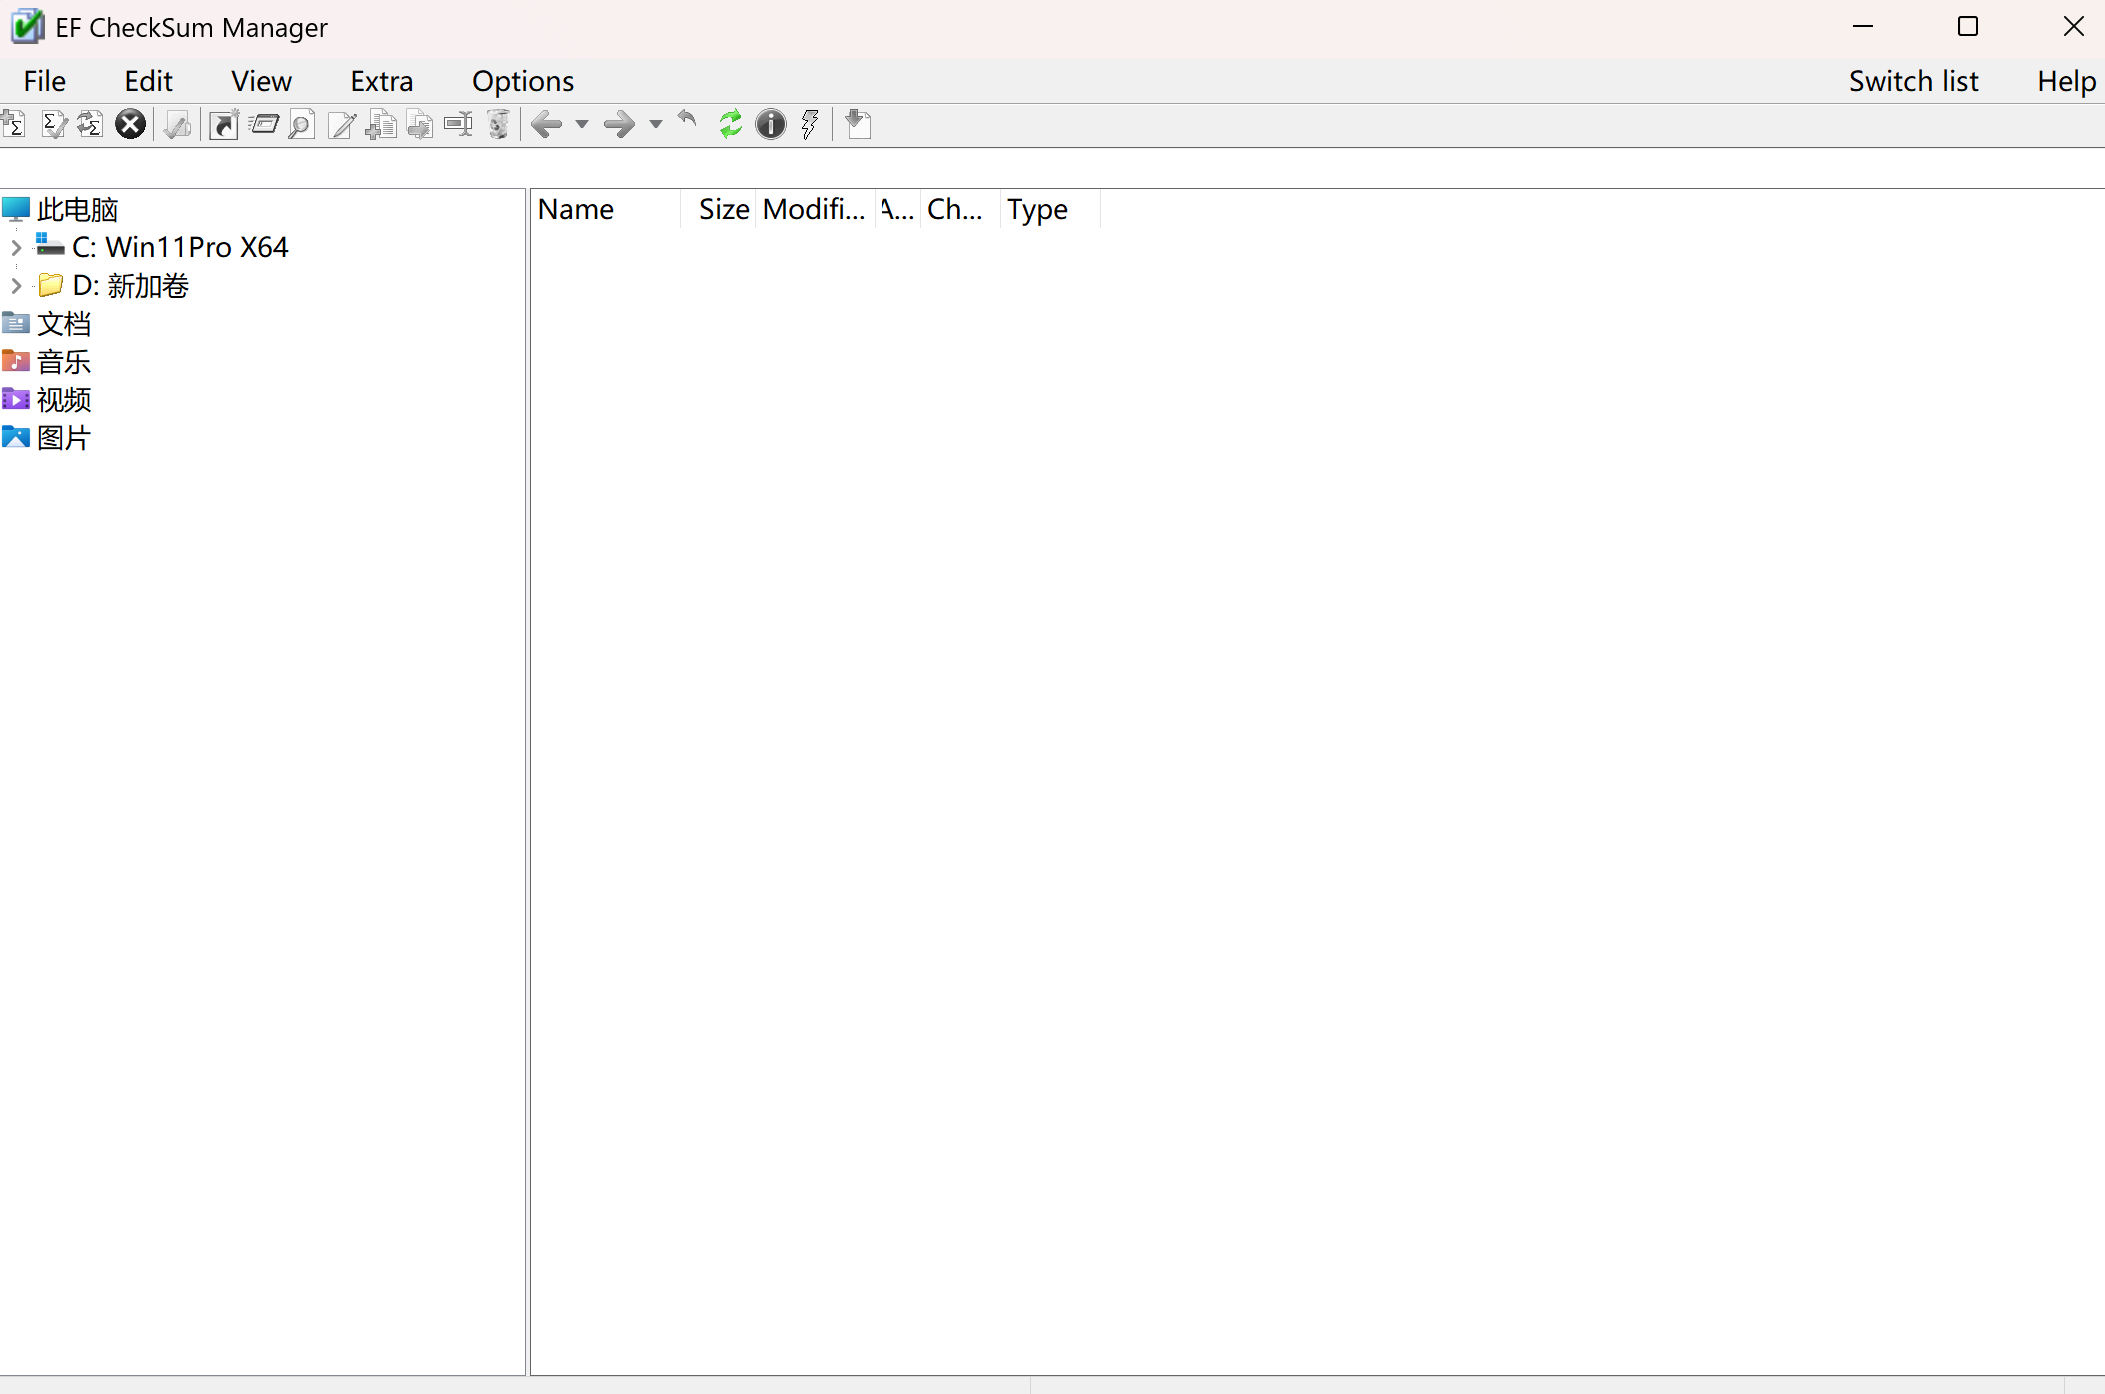Open the back history dropdown arrow
Screen dimensions: 2105x1394
(582, 125)
